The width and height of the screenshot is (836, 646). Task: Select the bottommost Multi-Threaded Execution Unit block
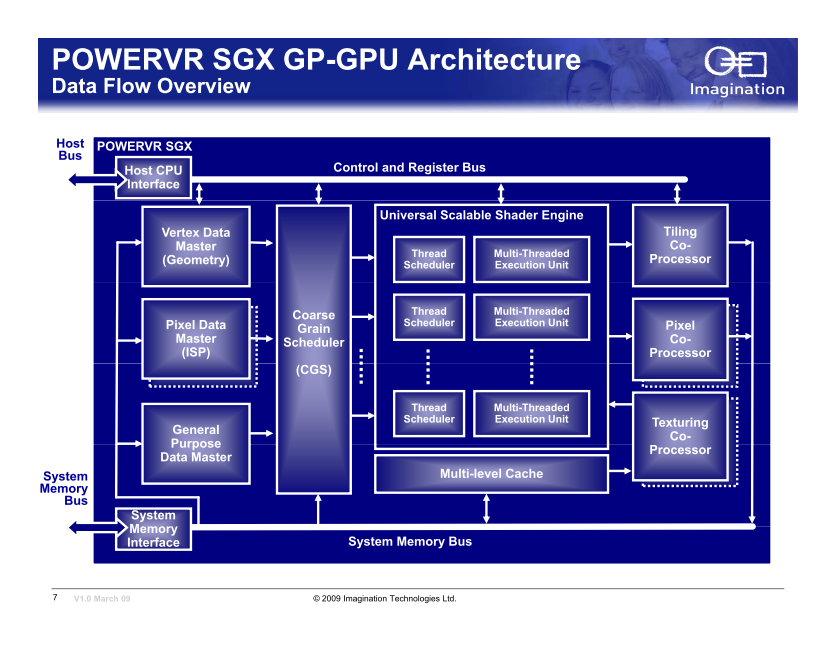click(532, 414)
